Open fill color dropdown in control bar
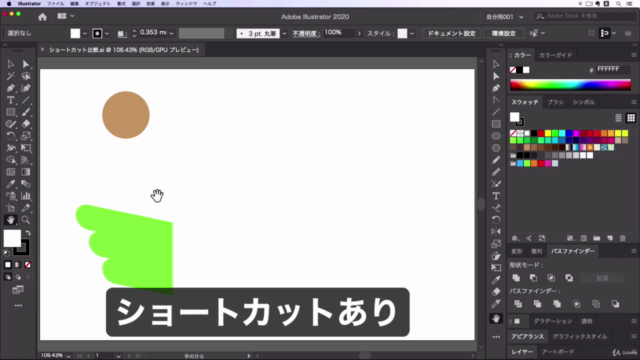 [85, 33]
